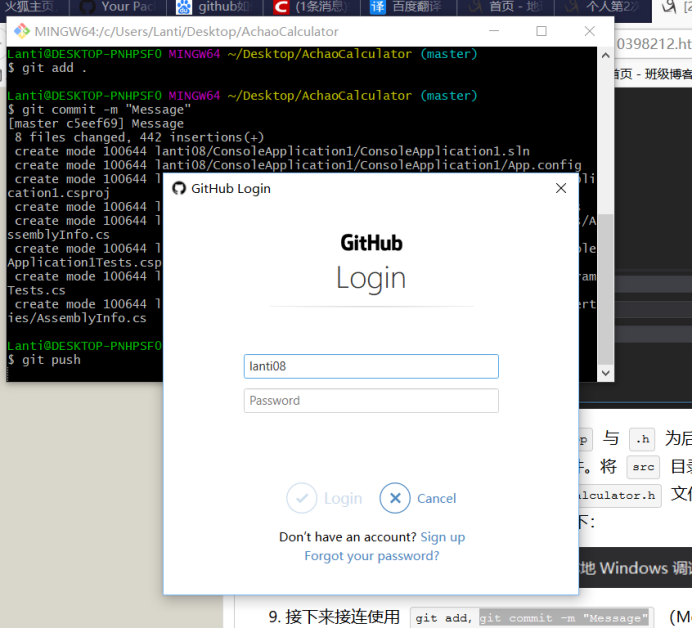Viewport: 692px width, 629px height.
Task: Click the GitHub octocat icon in dialog title
Action: [x=179, y=188]
